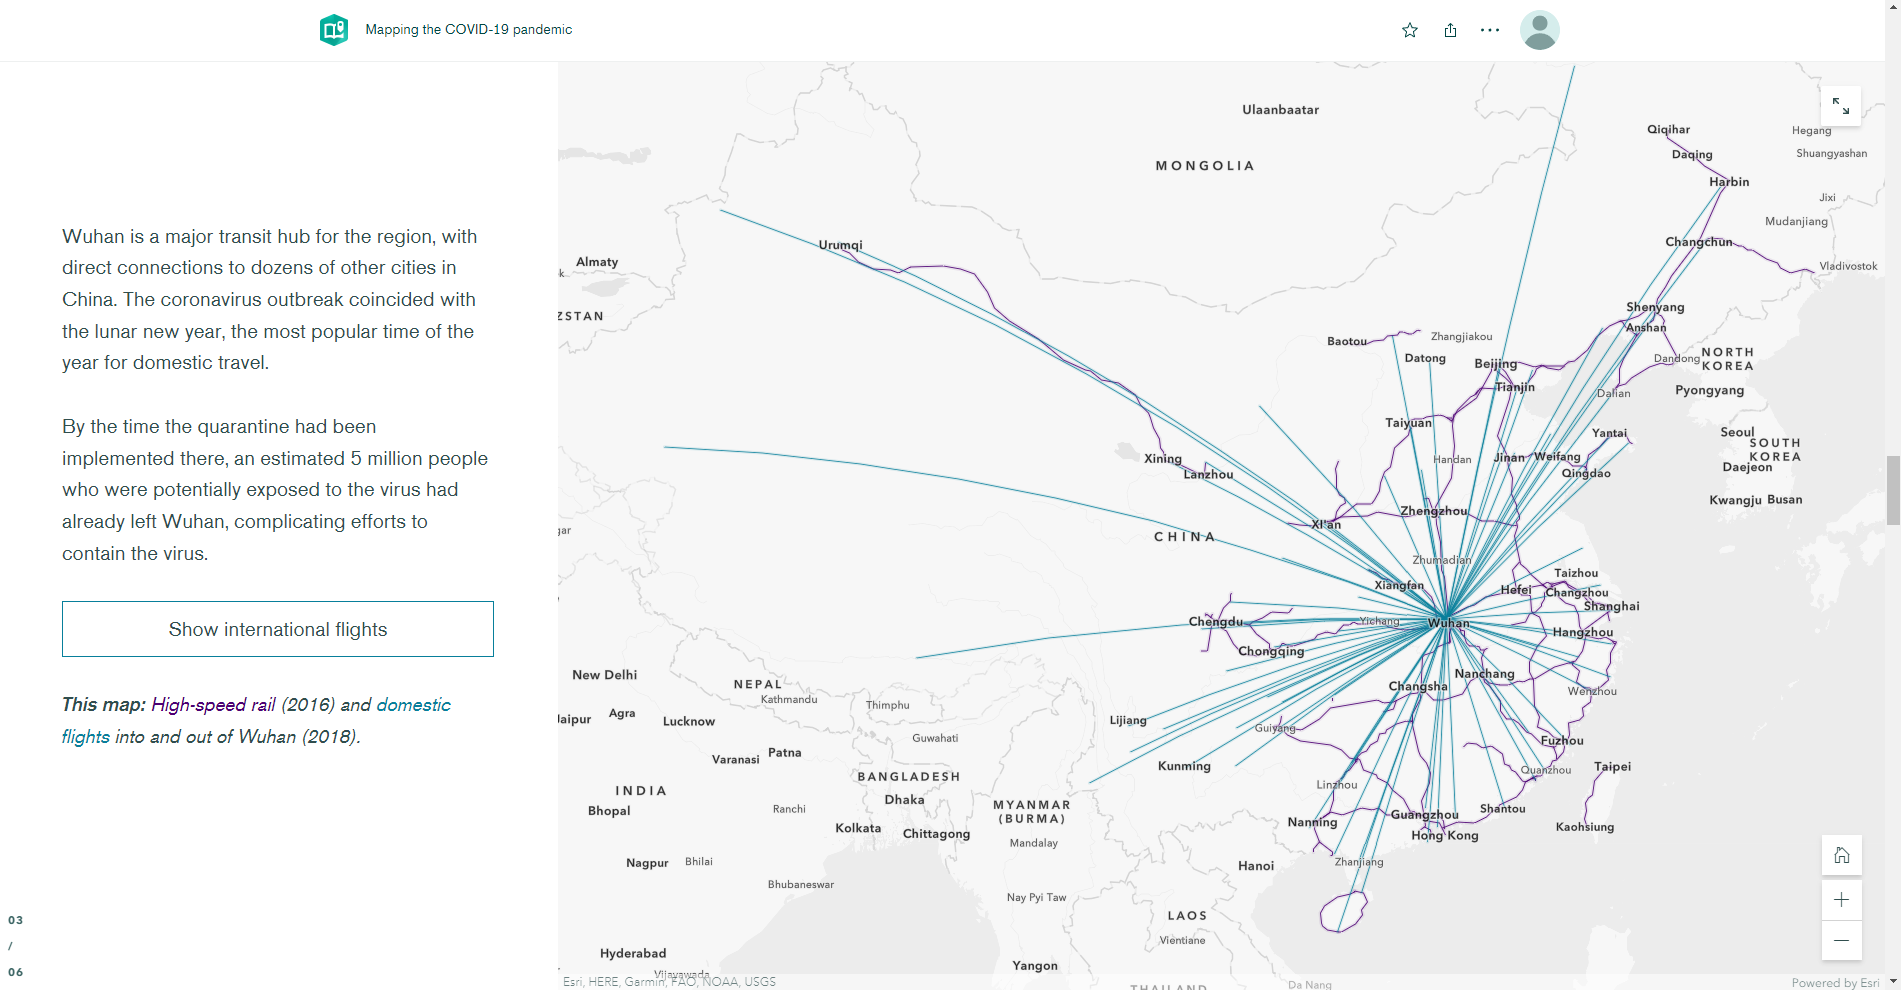Click the Yangon label on the map
This screenshot has height=990, width=1901.
tap(1035, 966)
